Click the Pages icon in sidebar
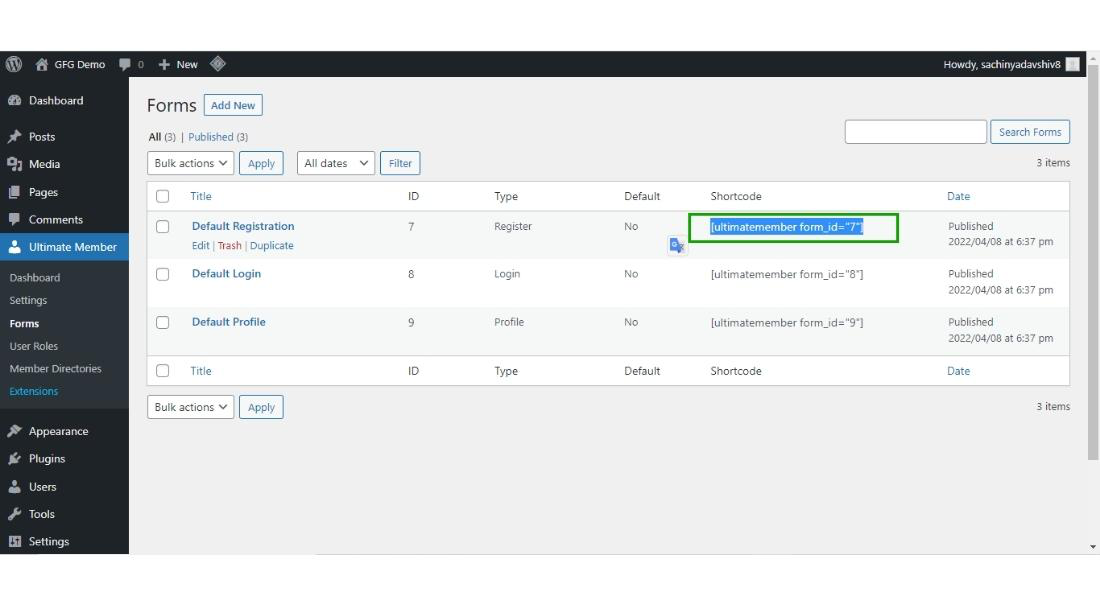 coord(14,192)
